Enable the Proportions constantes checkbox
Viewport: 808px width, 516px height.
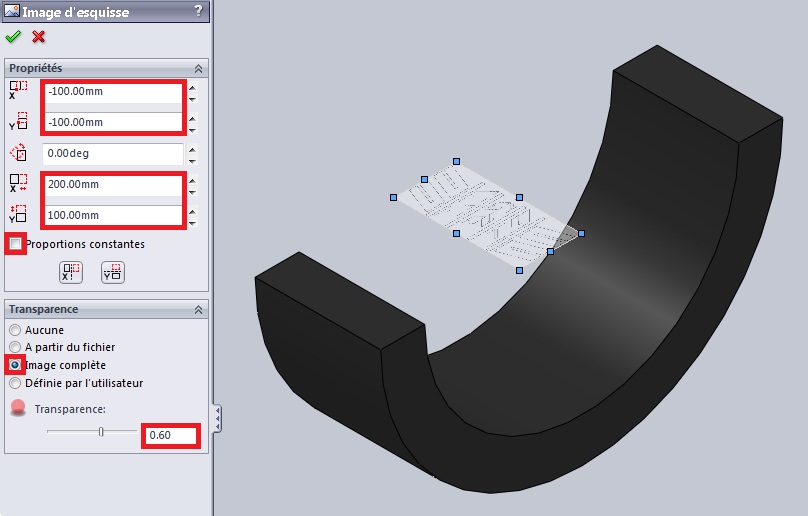click(x=16, y=244)
